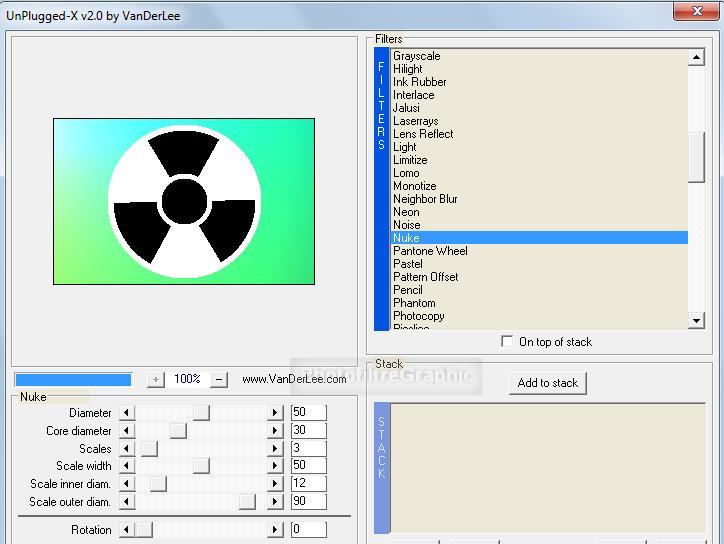This screenshot has width=724, height=544.
Task: Increase Scale width using right arrow
Action: coord(275,465)
